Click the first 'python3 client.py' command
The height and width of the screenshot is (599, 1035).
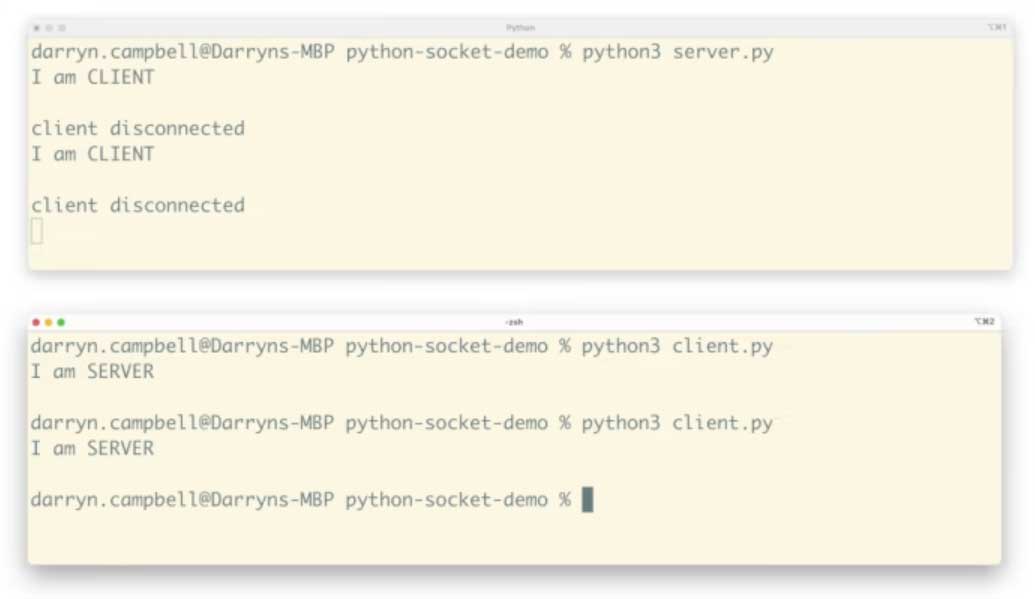(677, 346)
